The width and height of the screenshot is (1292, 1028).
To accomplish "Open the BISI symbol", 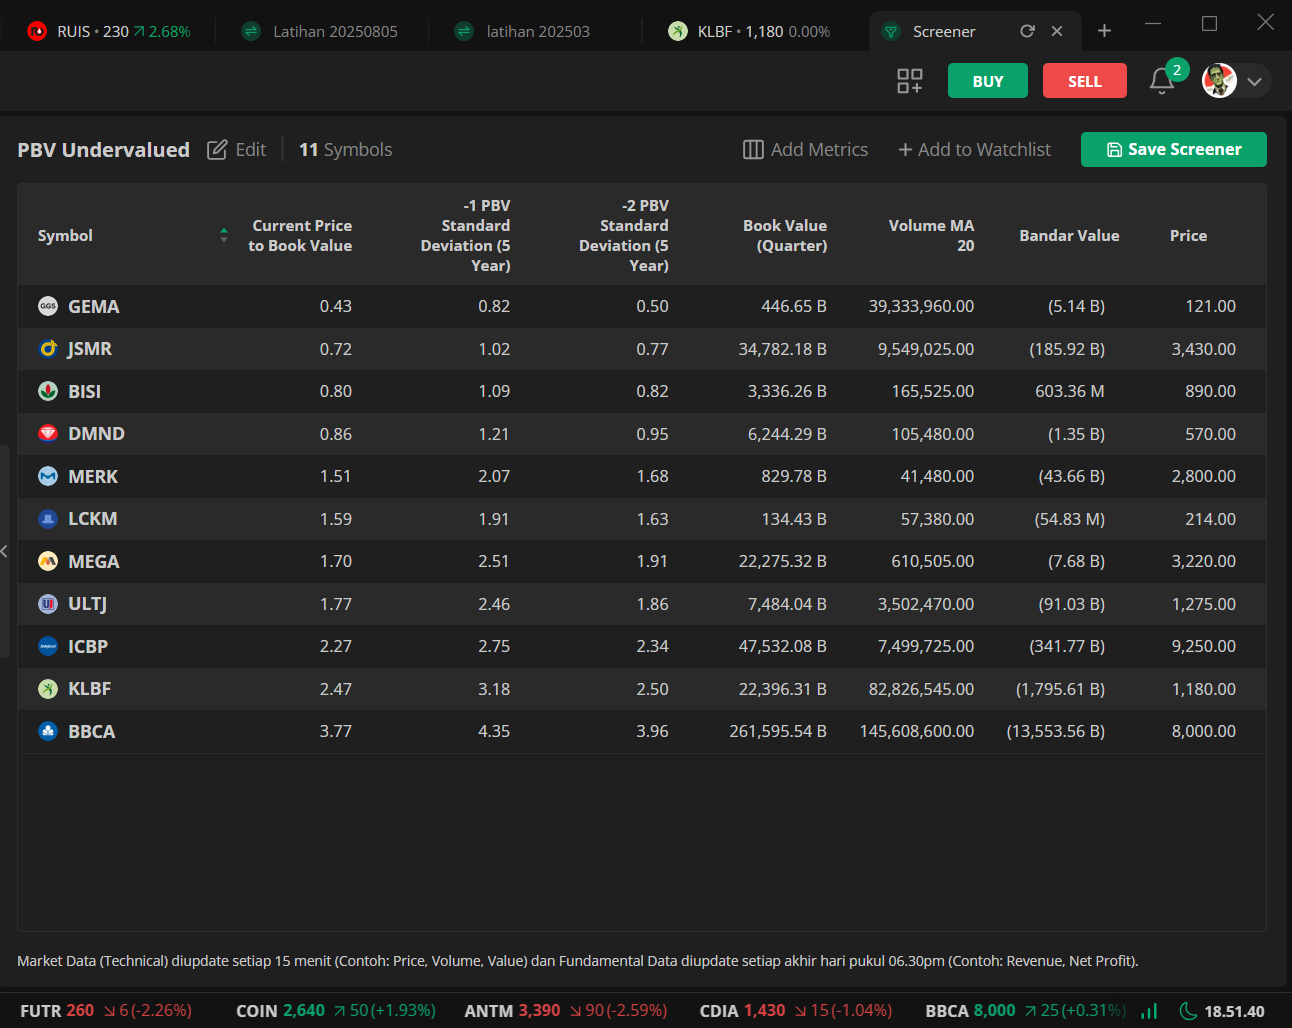I will pos(85,391).
